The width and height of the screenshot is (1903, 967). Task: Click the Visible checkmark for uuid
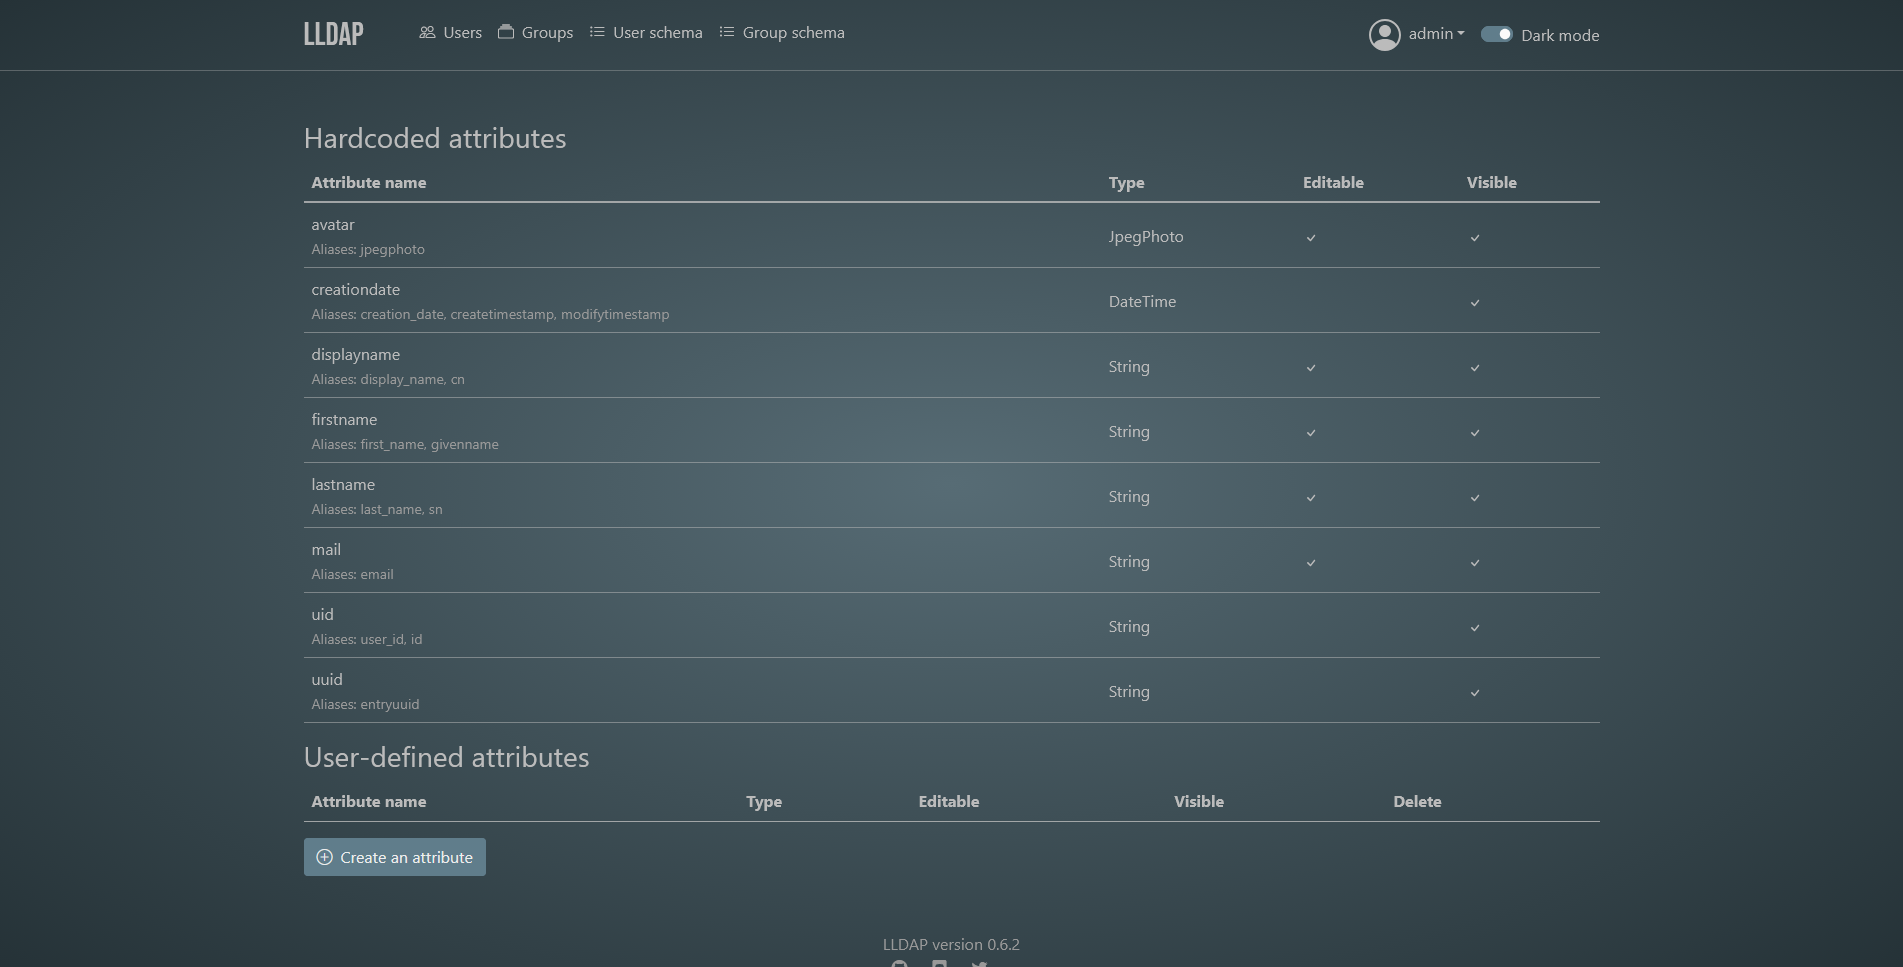(x=1474, y=693)
